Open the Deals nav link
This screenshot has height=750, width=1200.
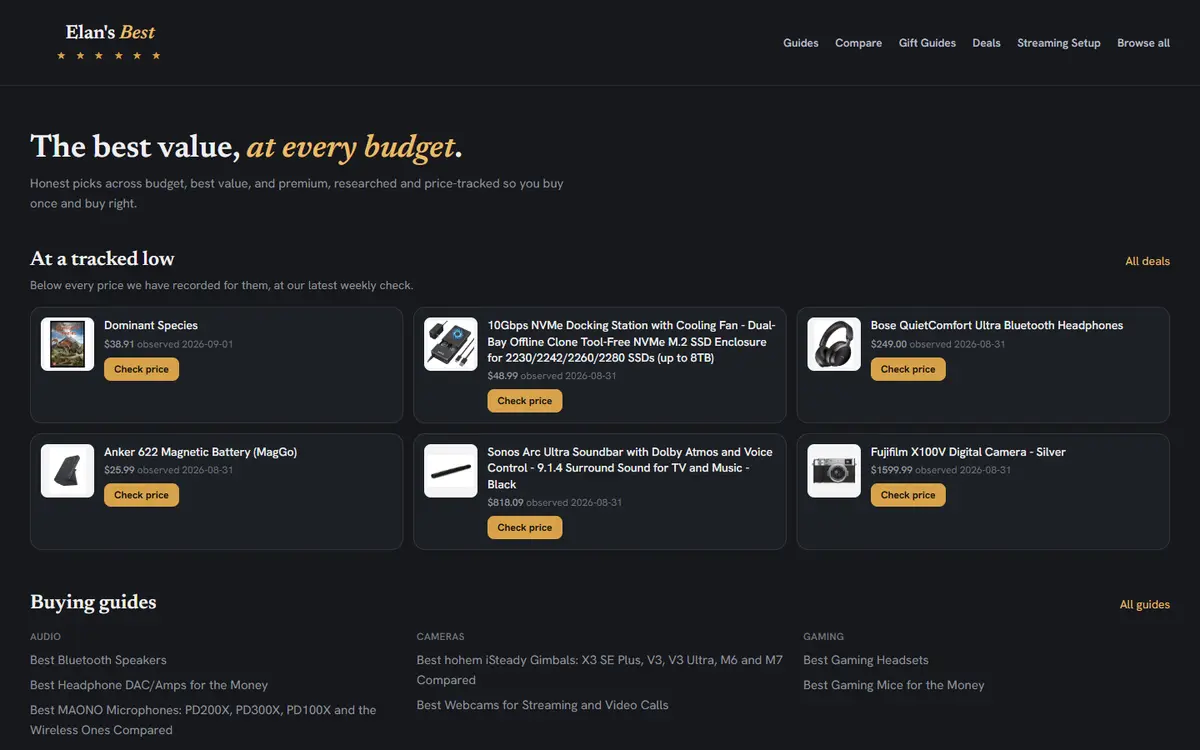986,43
